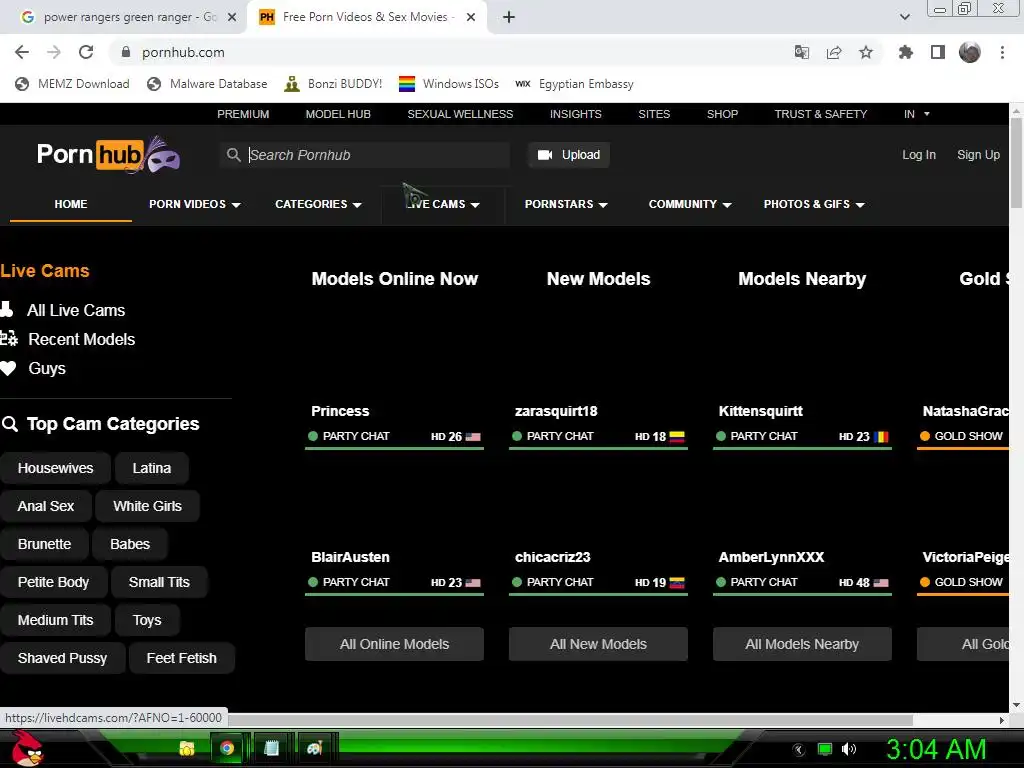Open the Egyptian Embassy bookmark

click(574, 84)
